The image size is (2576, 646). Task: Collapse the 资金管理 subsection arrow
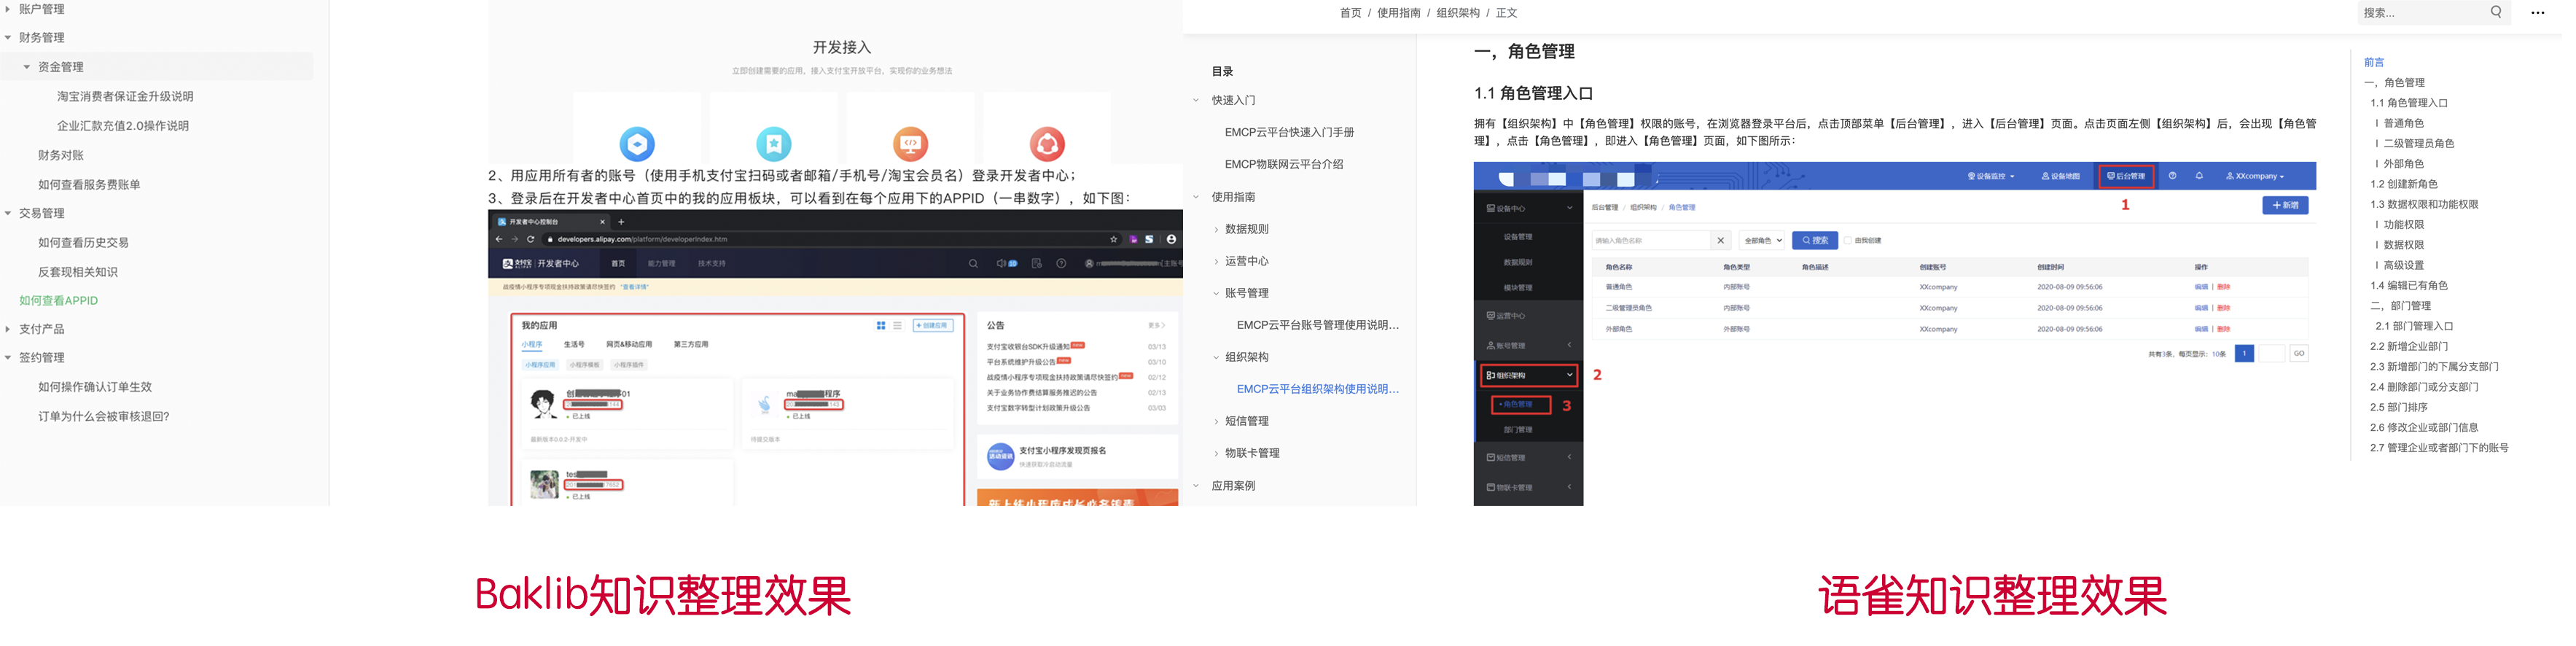[x=27, y=67]
